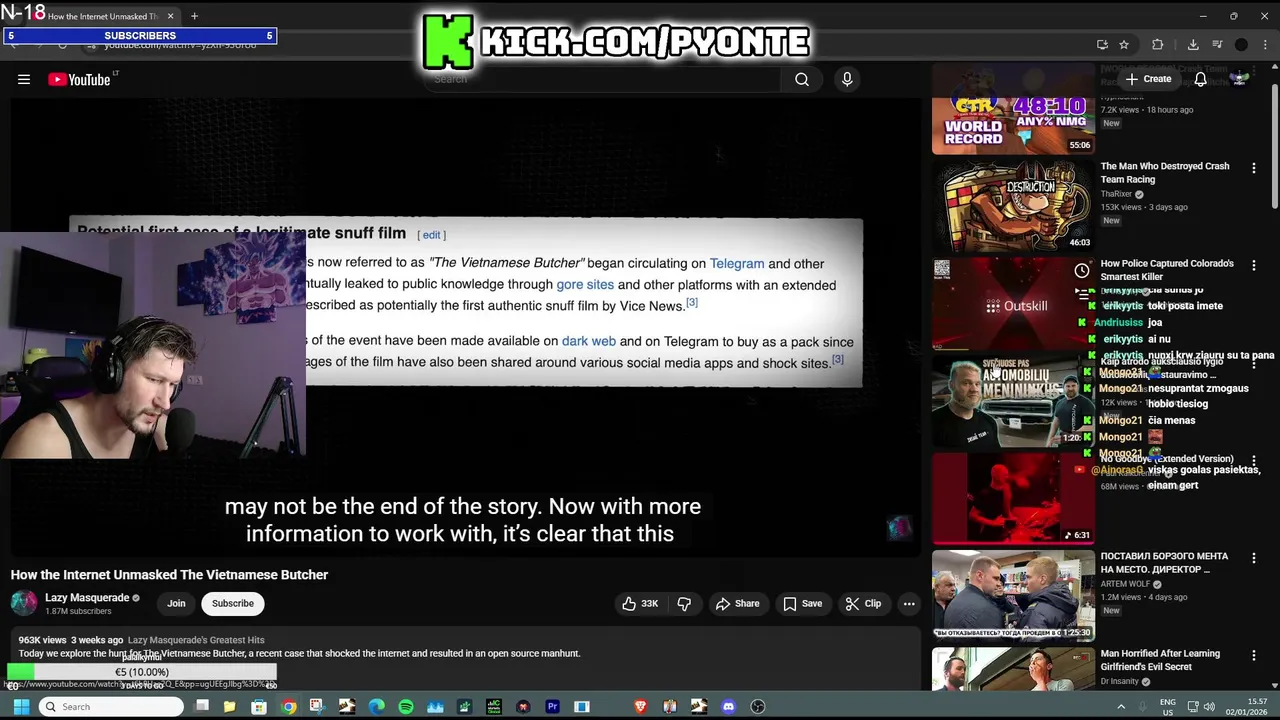Screen dimensions: 1280x720
Task: Open the Lazy Masquerade channel avatar
Action: click(x=24, y=603)
